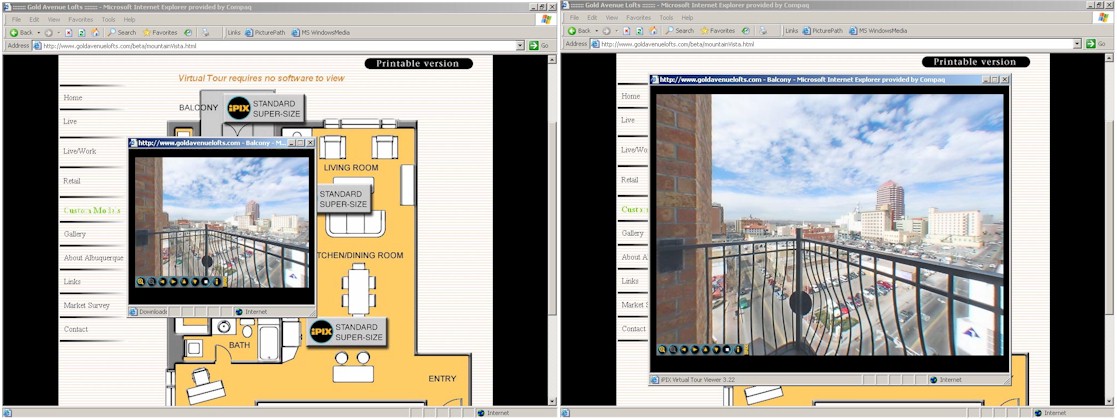Click info icon in large right IPIX viewer

tap(738, 349)
